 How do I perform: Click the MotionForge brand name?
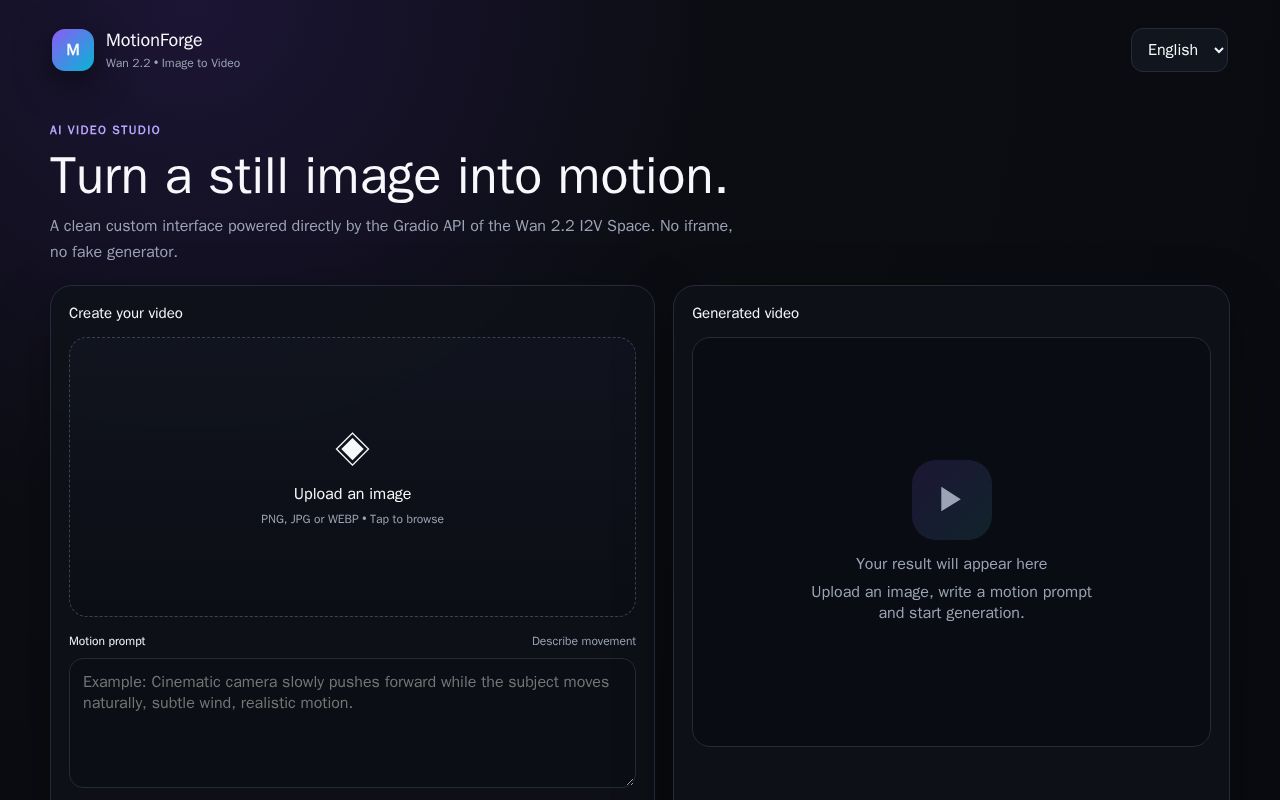pos(154,40)
